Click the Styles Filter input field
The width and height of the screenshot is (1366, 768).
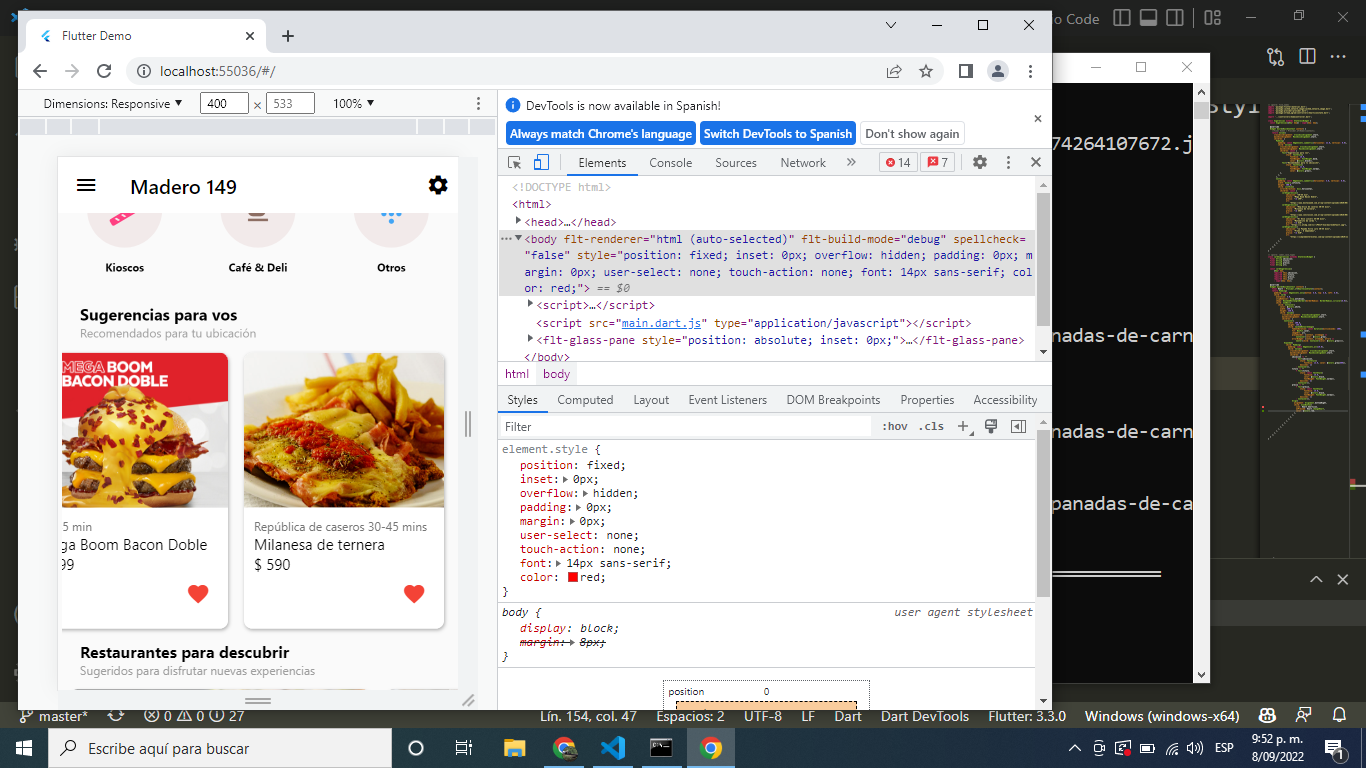tap(686, 427)
